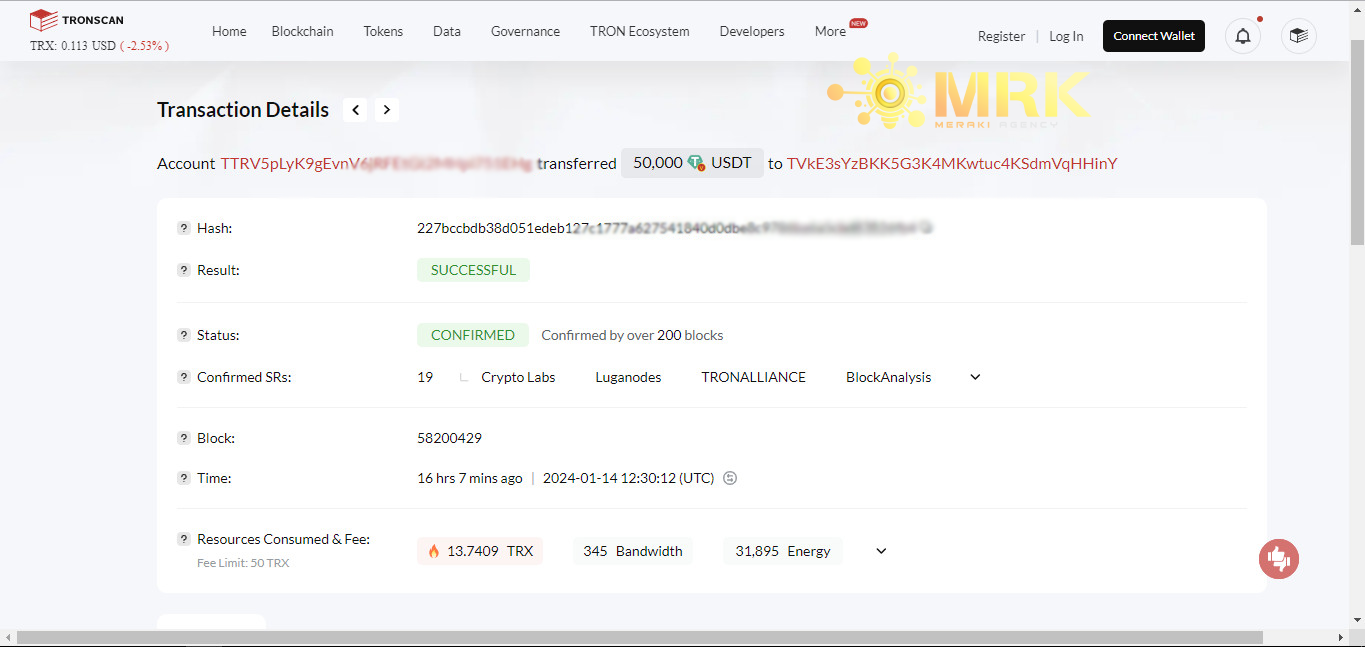The height and width of the screenshot is (647, 1365).
Task: Open the network cube icon
Action: pos(1299,36)
